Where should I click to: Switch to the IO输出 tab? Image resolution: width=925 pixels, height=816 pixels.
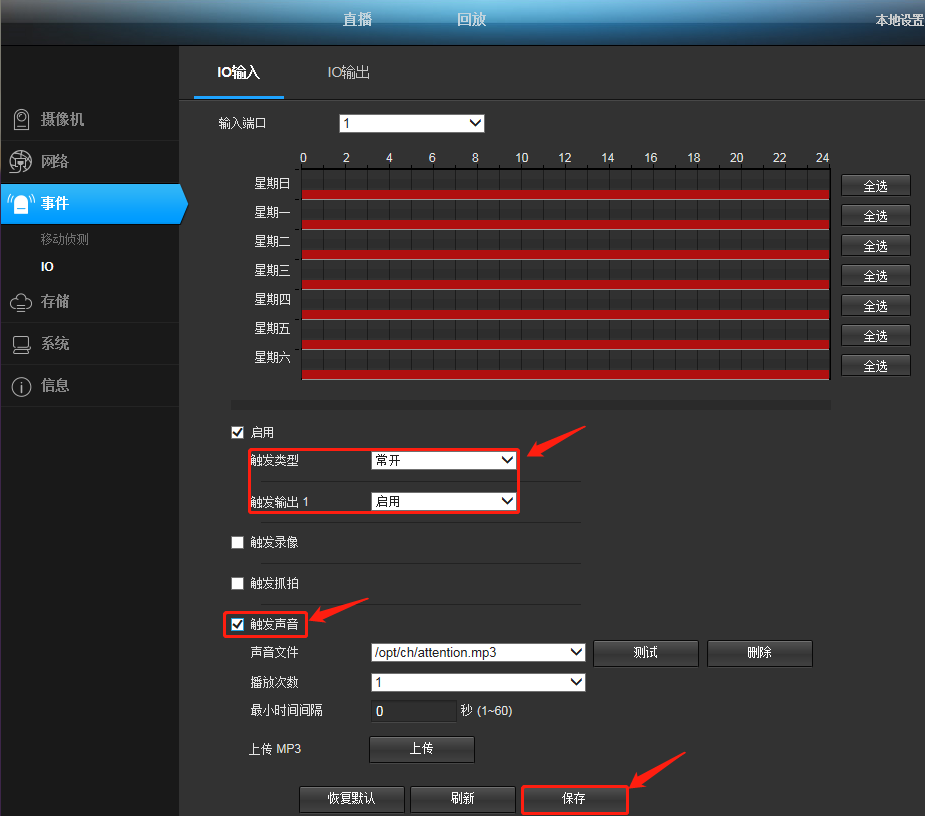[x=349, y=73]
